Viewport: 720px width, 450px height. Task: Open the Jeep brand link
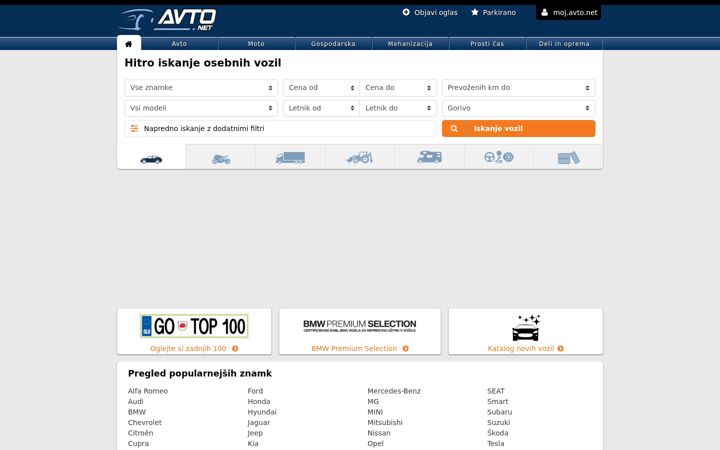(255, 433)
